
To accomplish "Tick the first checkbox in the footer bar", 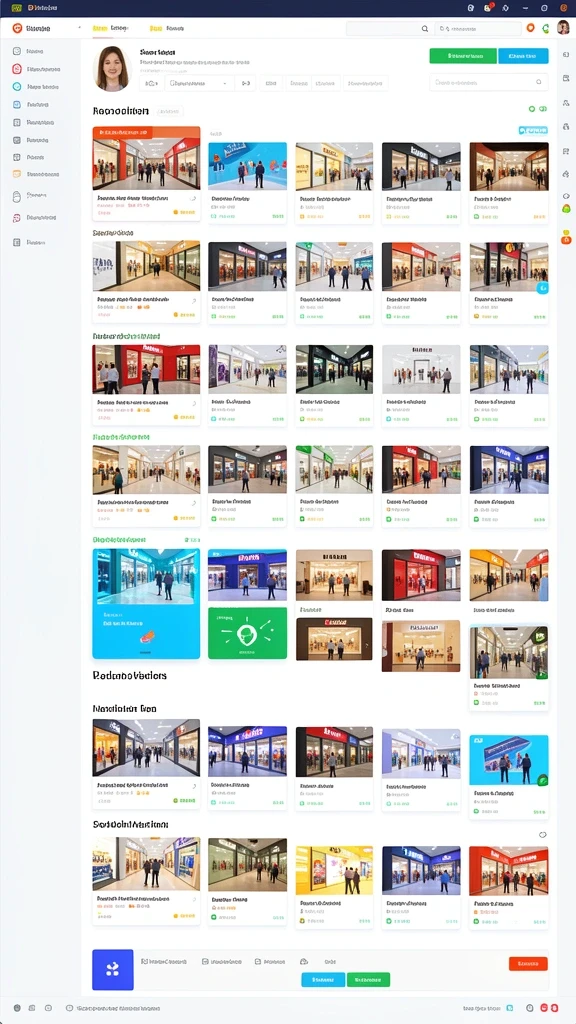I will pos(144,961).
